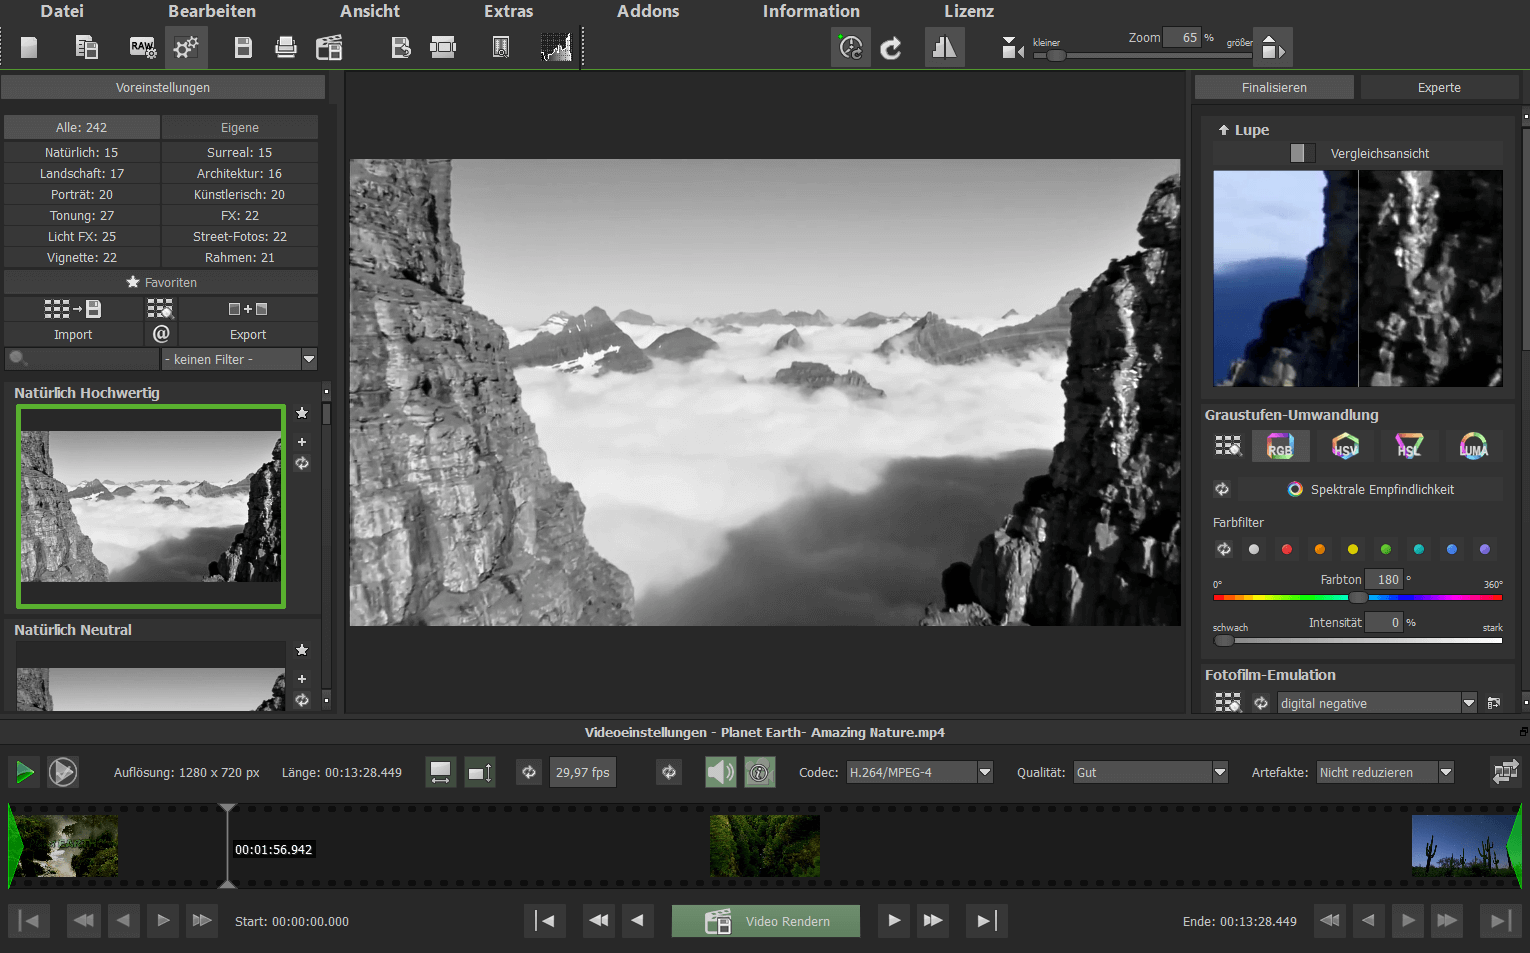Filter presets by Architektur: 16

click(239, 173)
